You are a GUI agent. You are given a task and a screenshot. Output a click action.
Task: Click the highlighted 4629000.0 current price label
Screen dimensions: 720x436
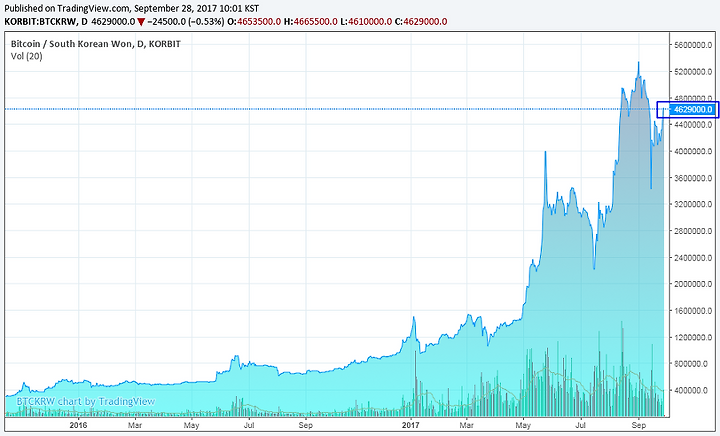pyautogui.click(x=693, y=109)
